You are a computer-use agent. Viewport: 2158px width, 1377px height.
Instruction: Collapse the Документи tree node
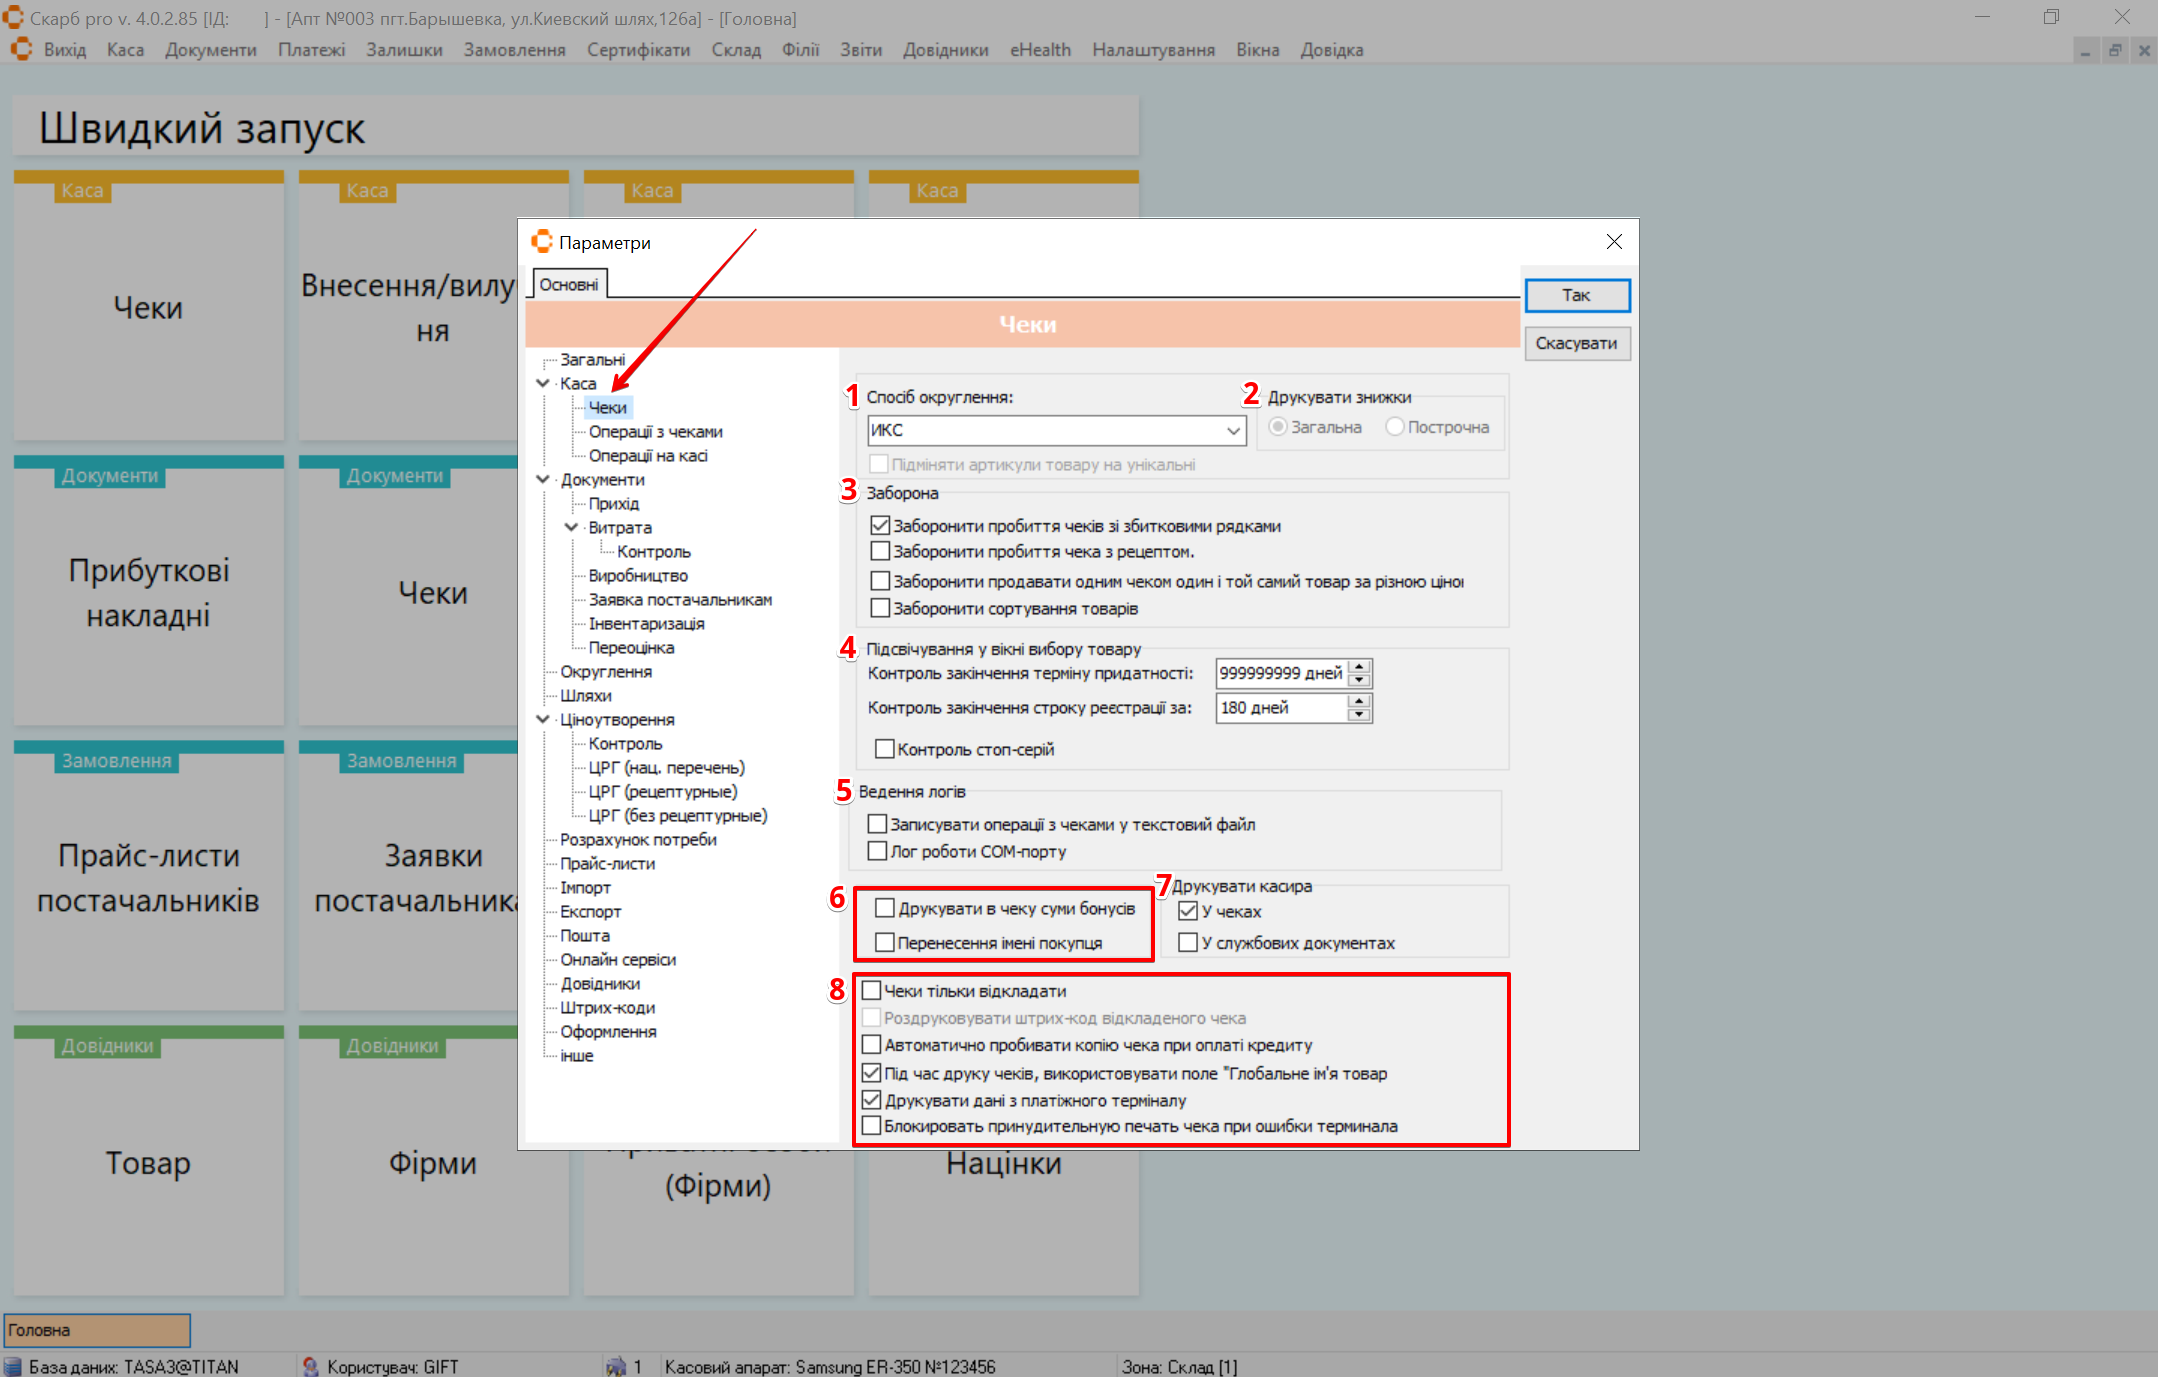click(x=543, y=480)
